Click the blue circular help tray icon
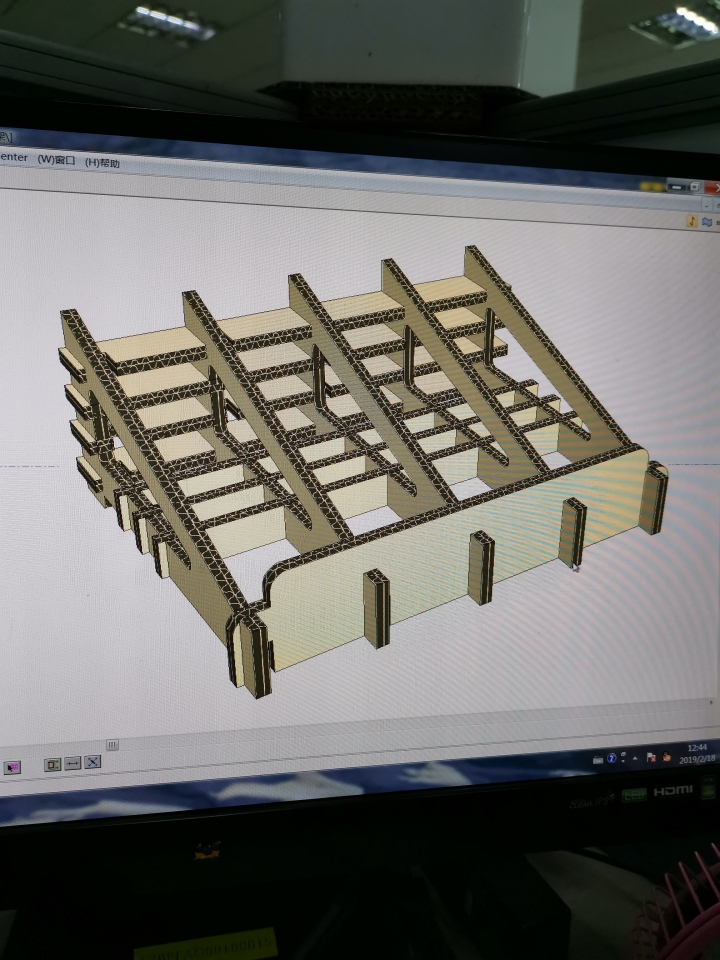720x960 pixels. coord(612,760)
